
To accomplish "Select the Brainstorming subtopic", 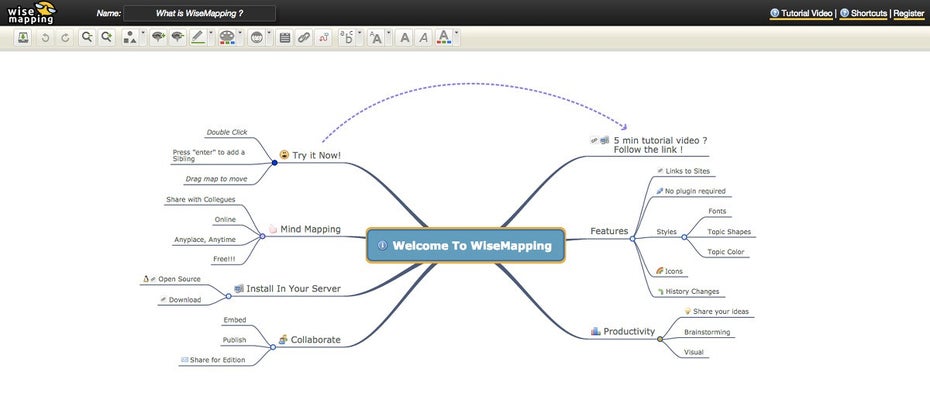I will 707,332.
